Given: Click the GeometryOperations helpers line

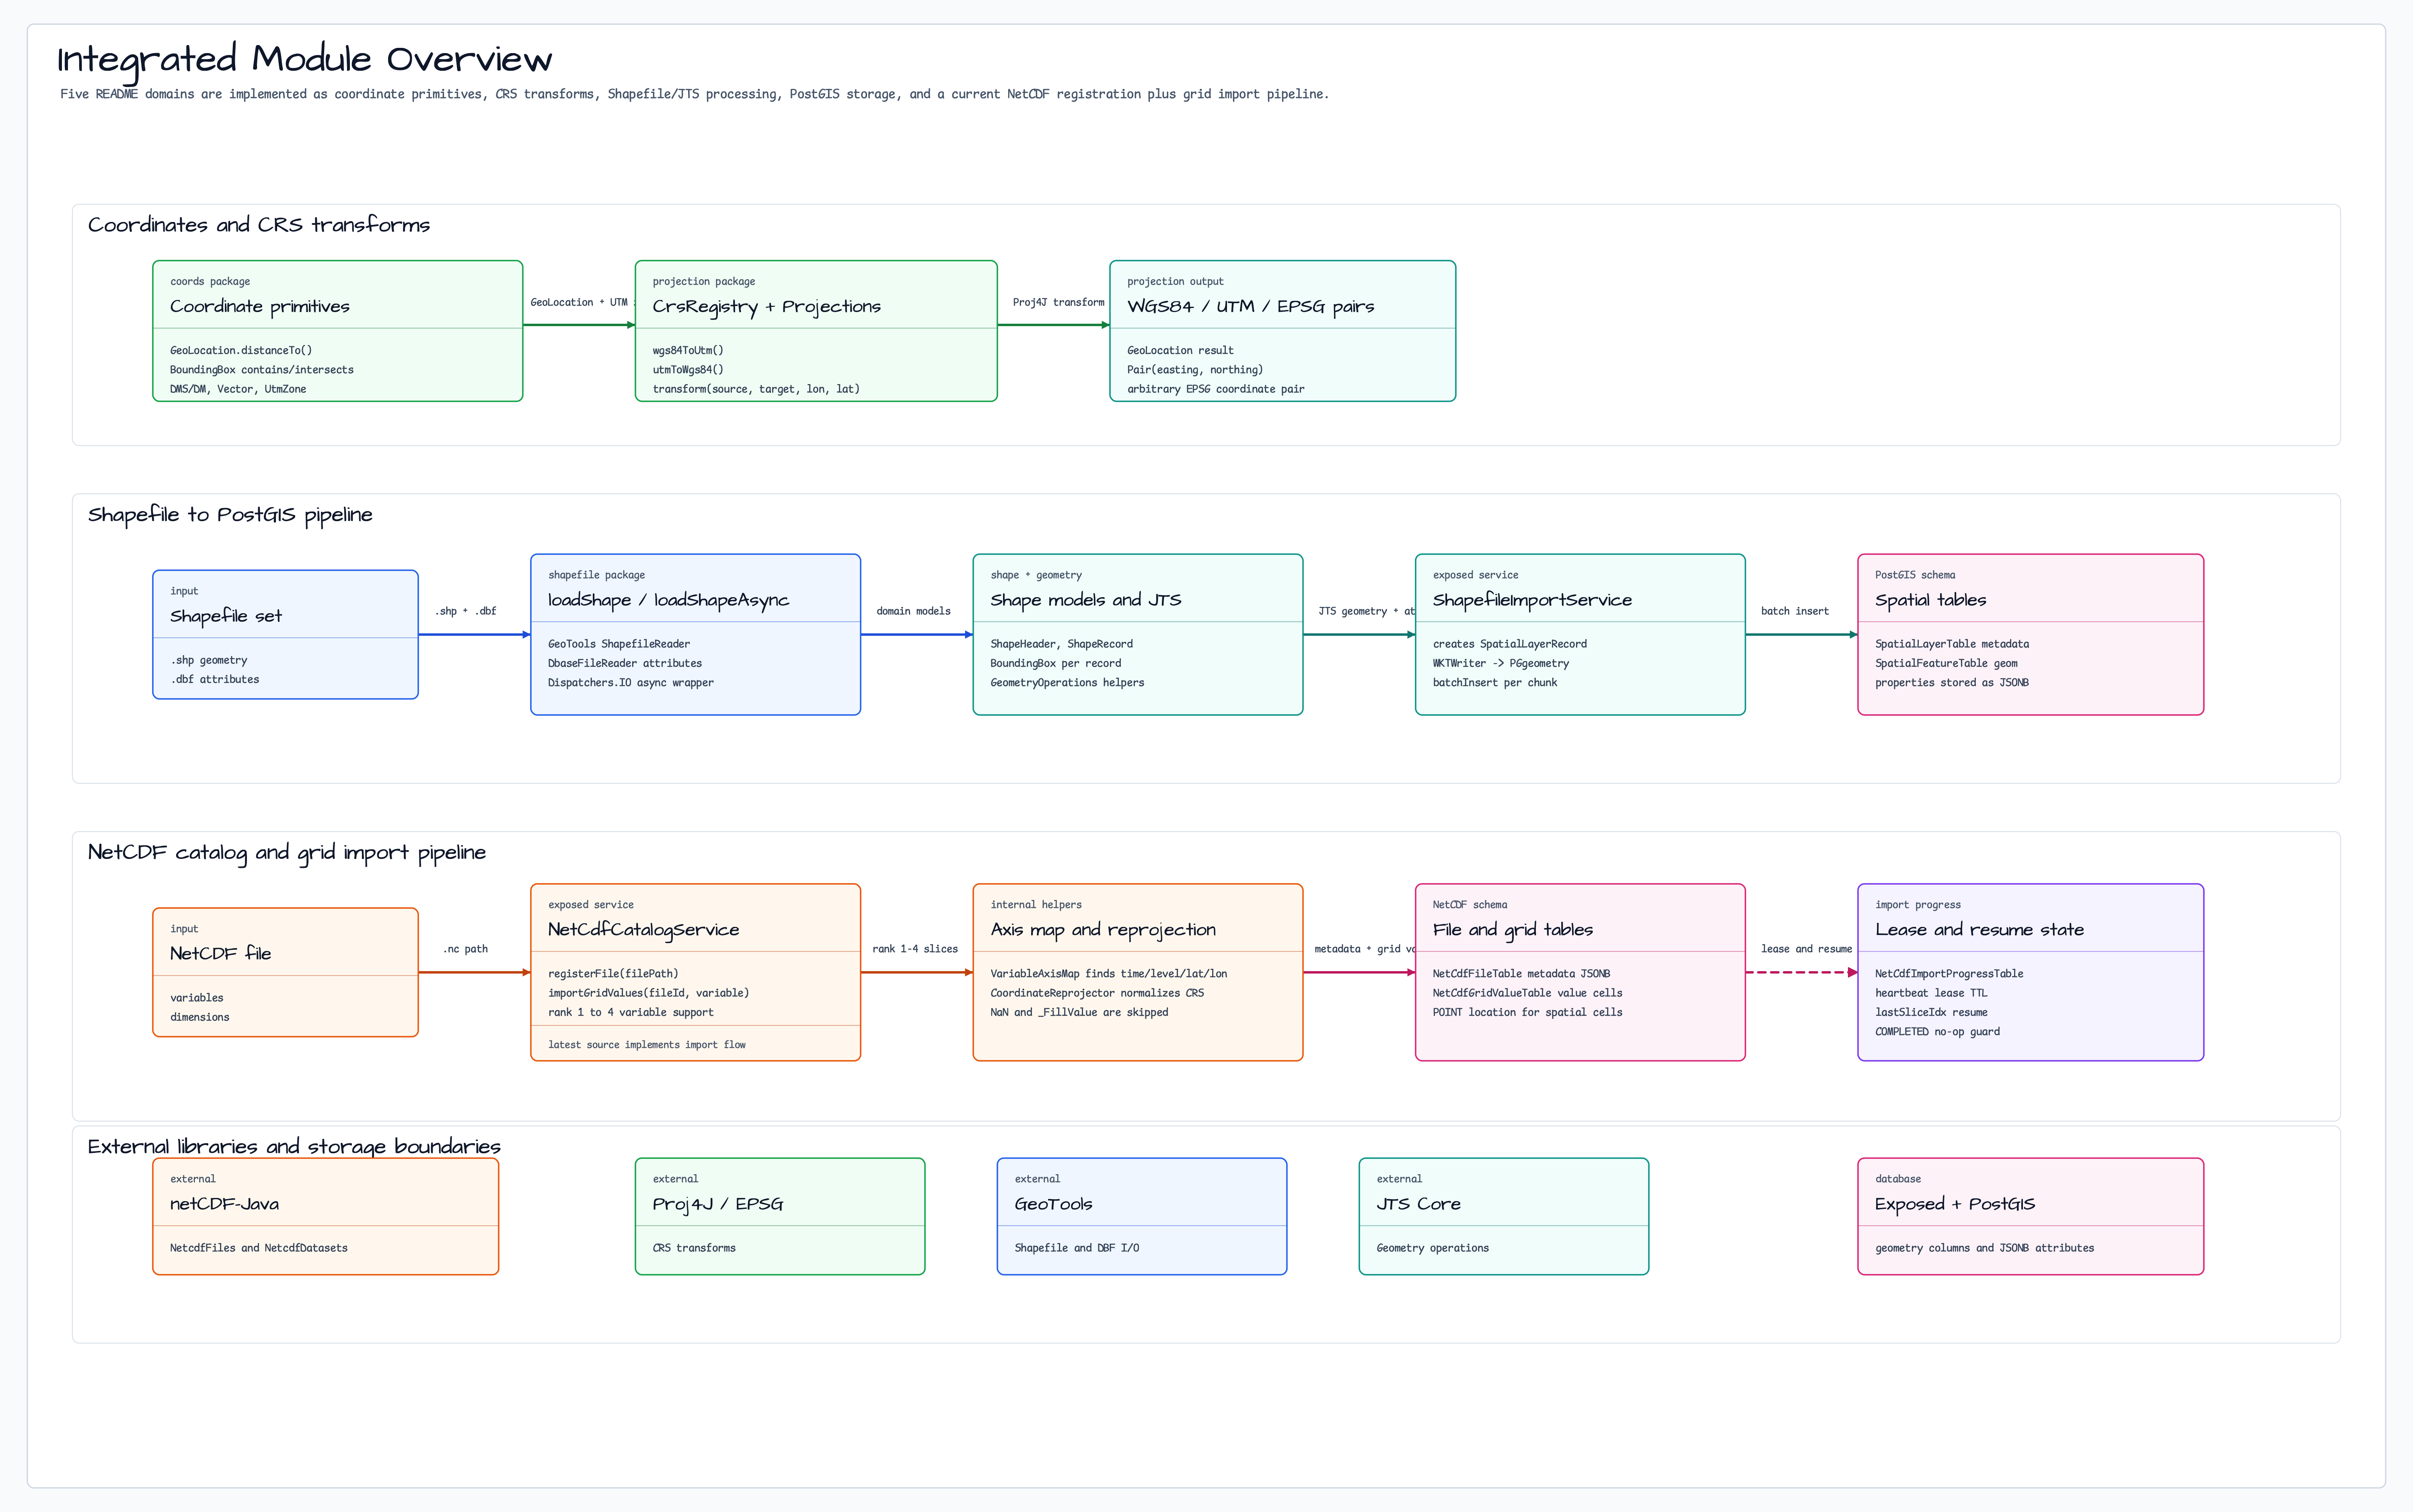Looking at the screenshot, I should point(1067,683).
